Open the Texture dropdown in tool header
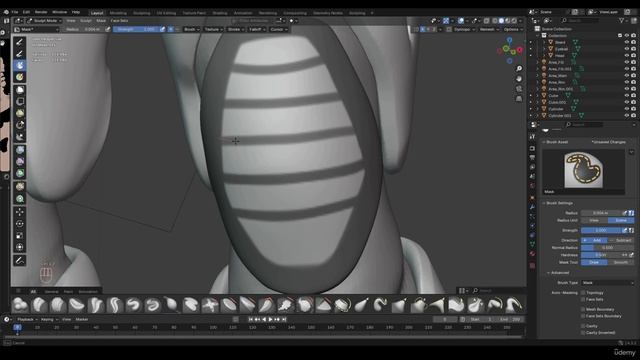Image resolution: width=640 pixels, height=360 pixels. 213,29
